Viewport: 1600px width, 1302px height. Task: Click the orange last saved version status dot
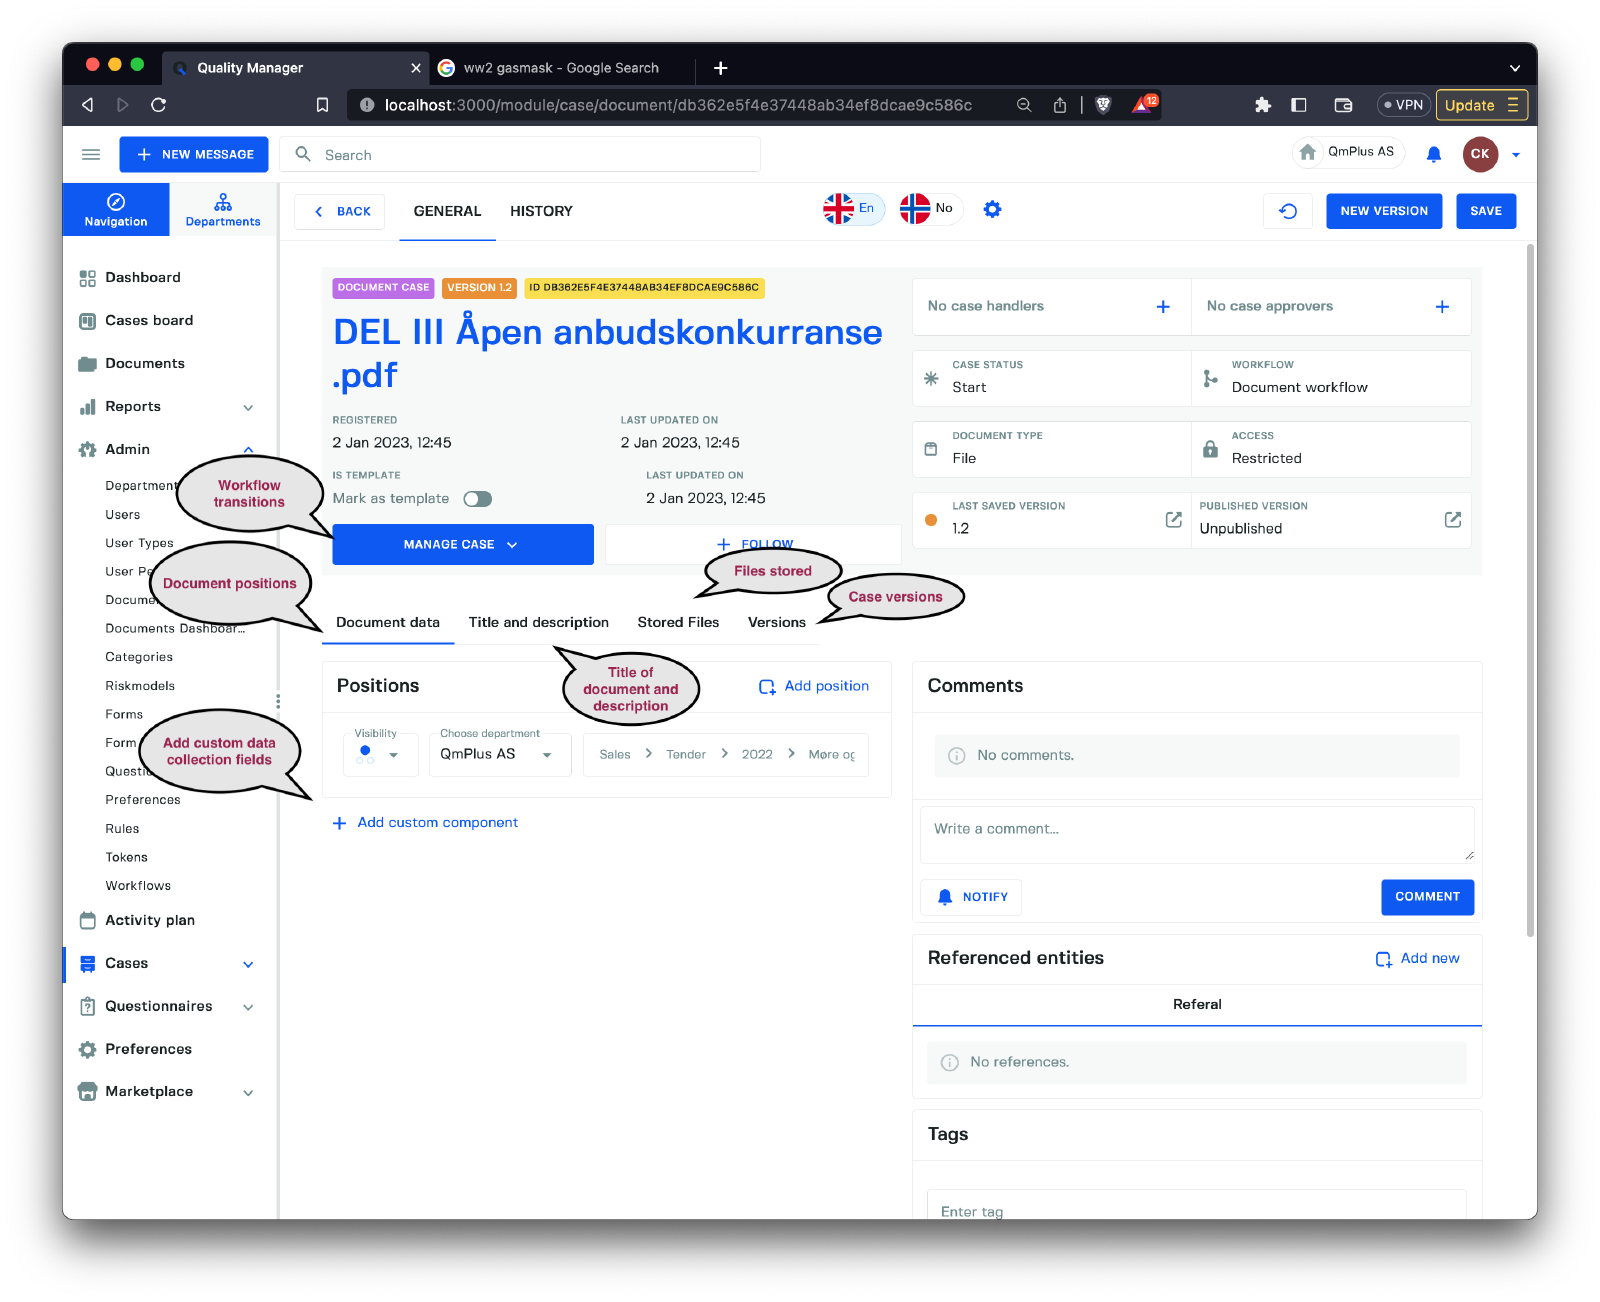931,520
